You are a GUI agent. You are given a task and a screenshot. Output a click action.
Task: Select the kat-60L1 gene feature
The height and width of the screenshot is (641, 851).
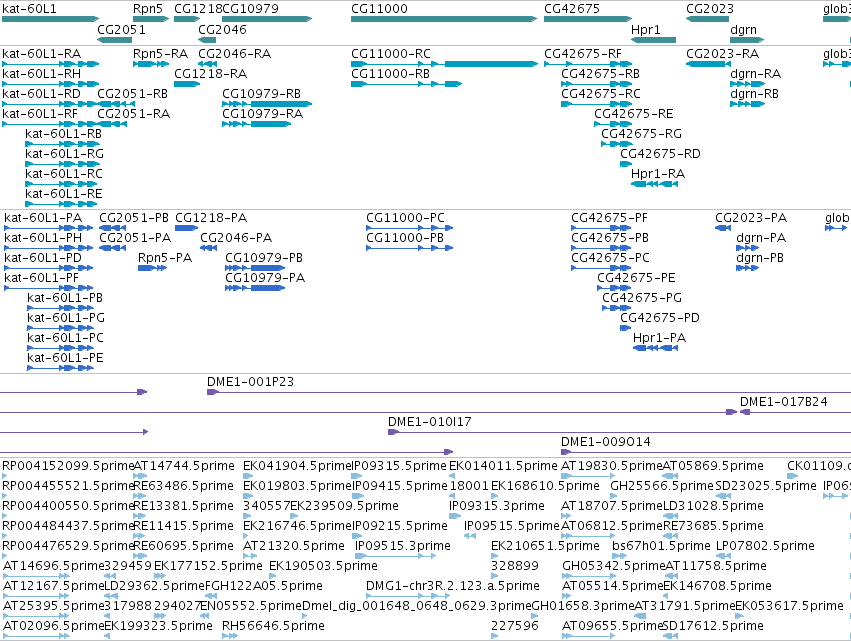coord(50,19)
